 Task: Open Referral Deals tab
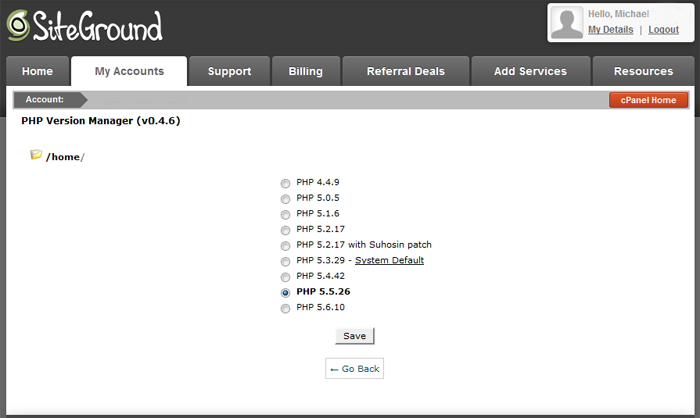[406, 71]
